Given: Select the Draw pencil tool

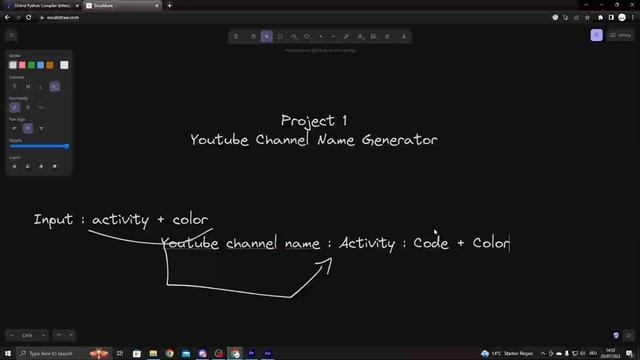Looking at the screenshot, I should point(346,37).
